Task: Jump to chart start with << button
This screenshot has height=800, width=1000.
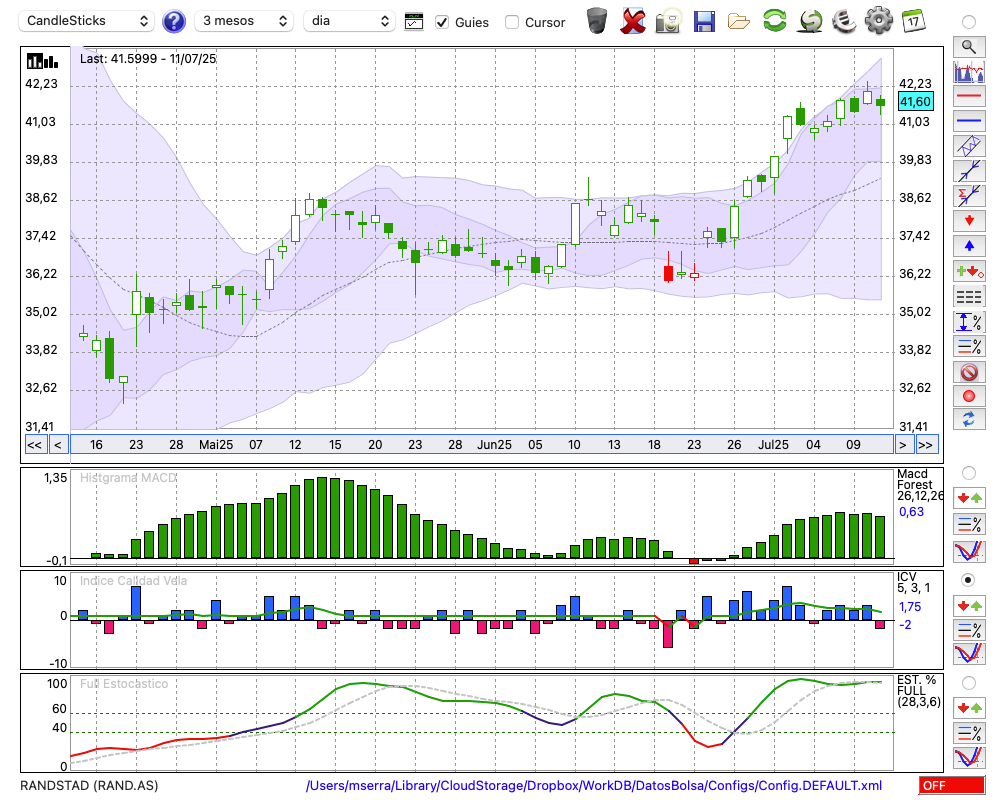Action: pyautogui.click(x=35, y=445)
